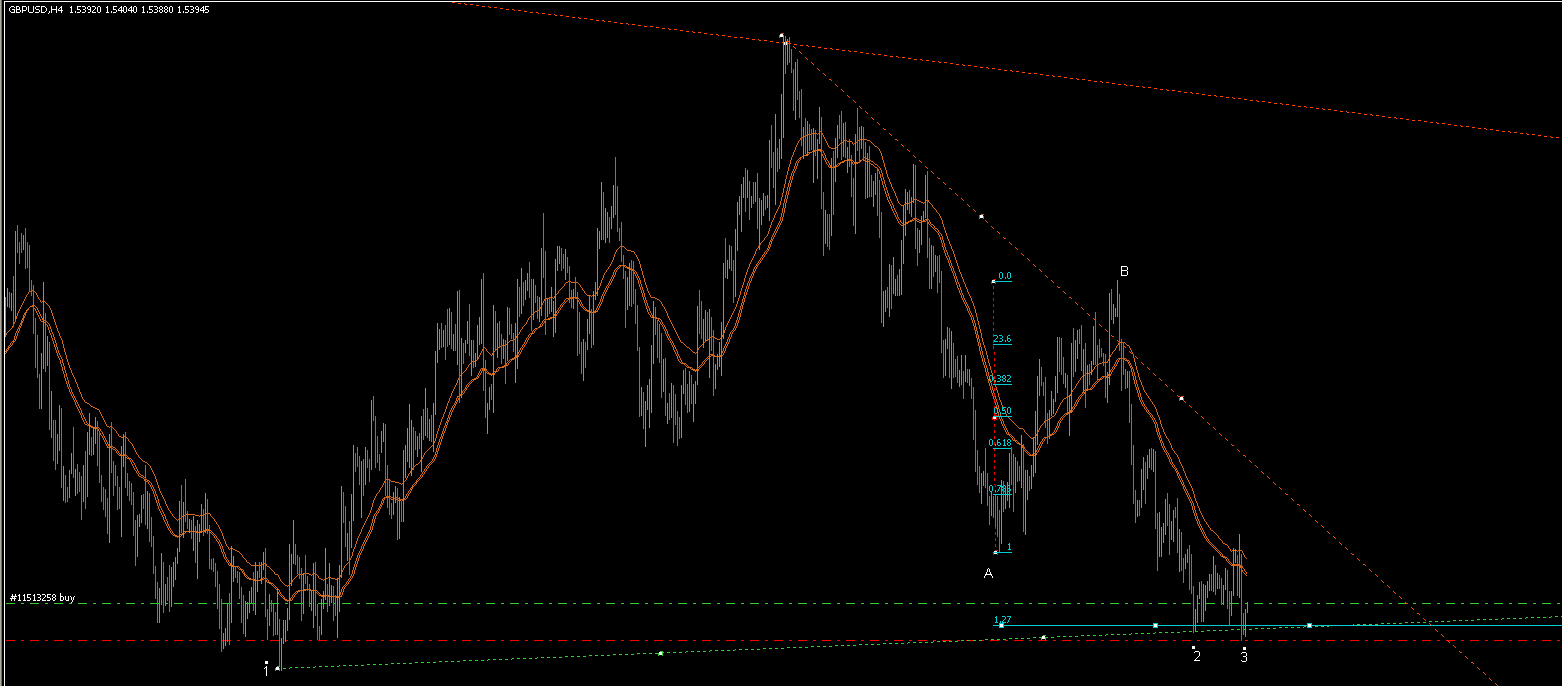The width and height of the screenshot is (1562, 686).
Task: Click the 'B' wave label
Action: [x=1124, y=271]
